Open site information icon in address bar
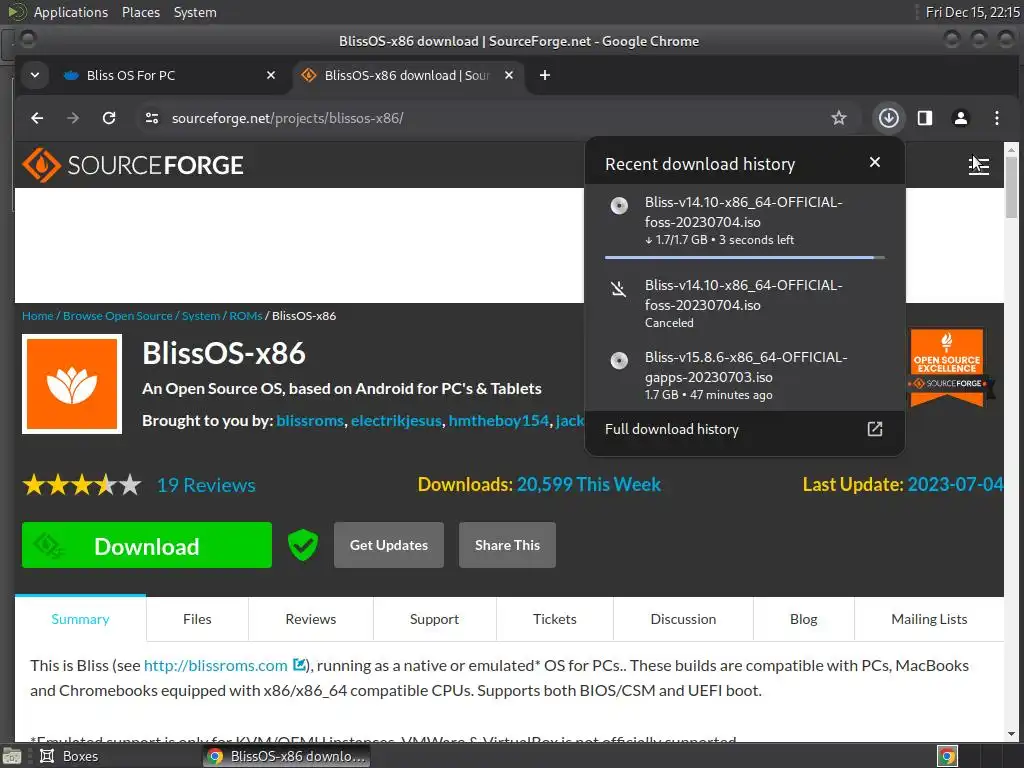The width and height of the screenshot is (1024, 768). 152,118
